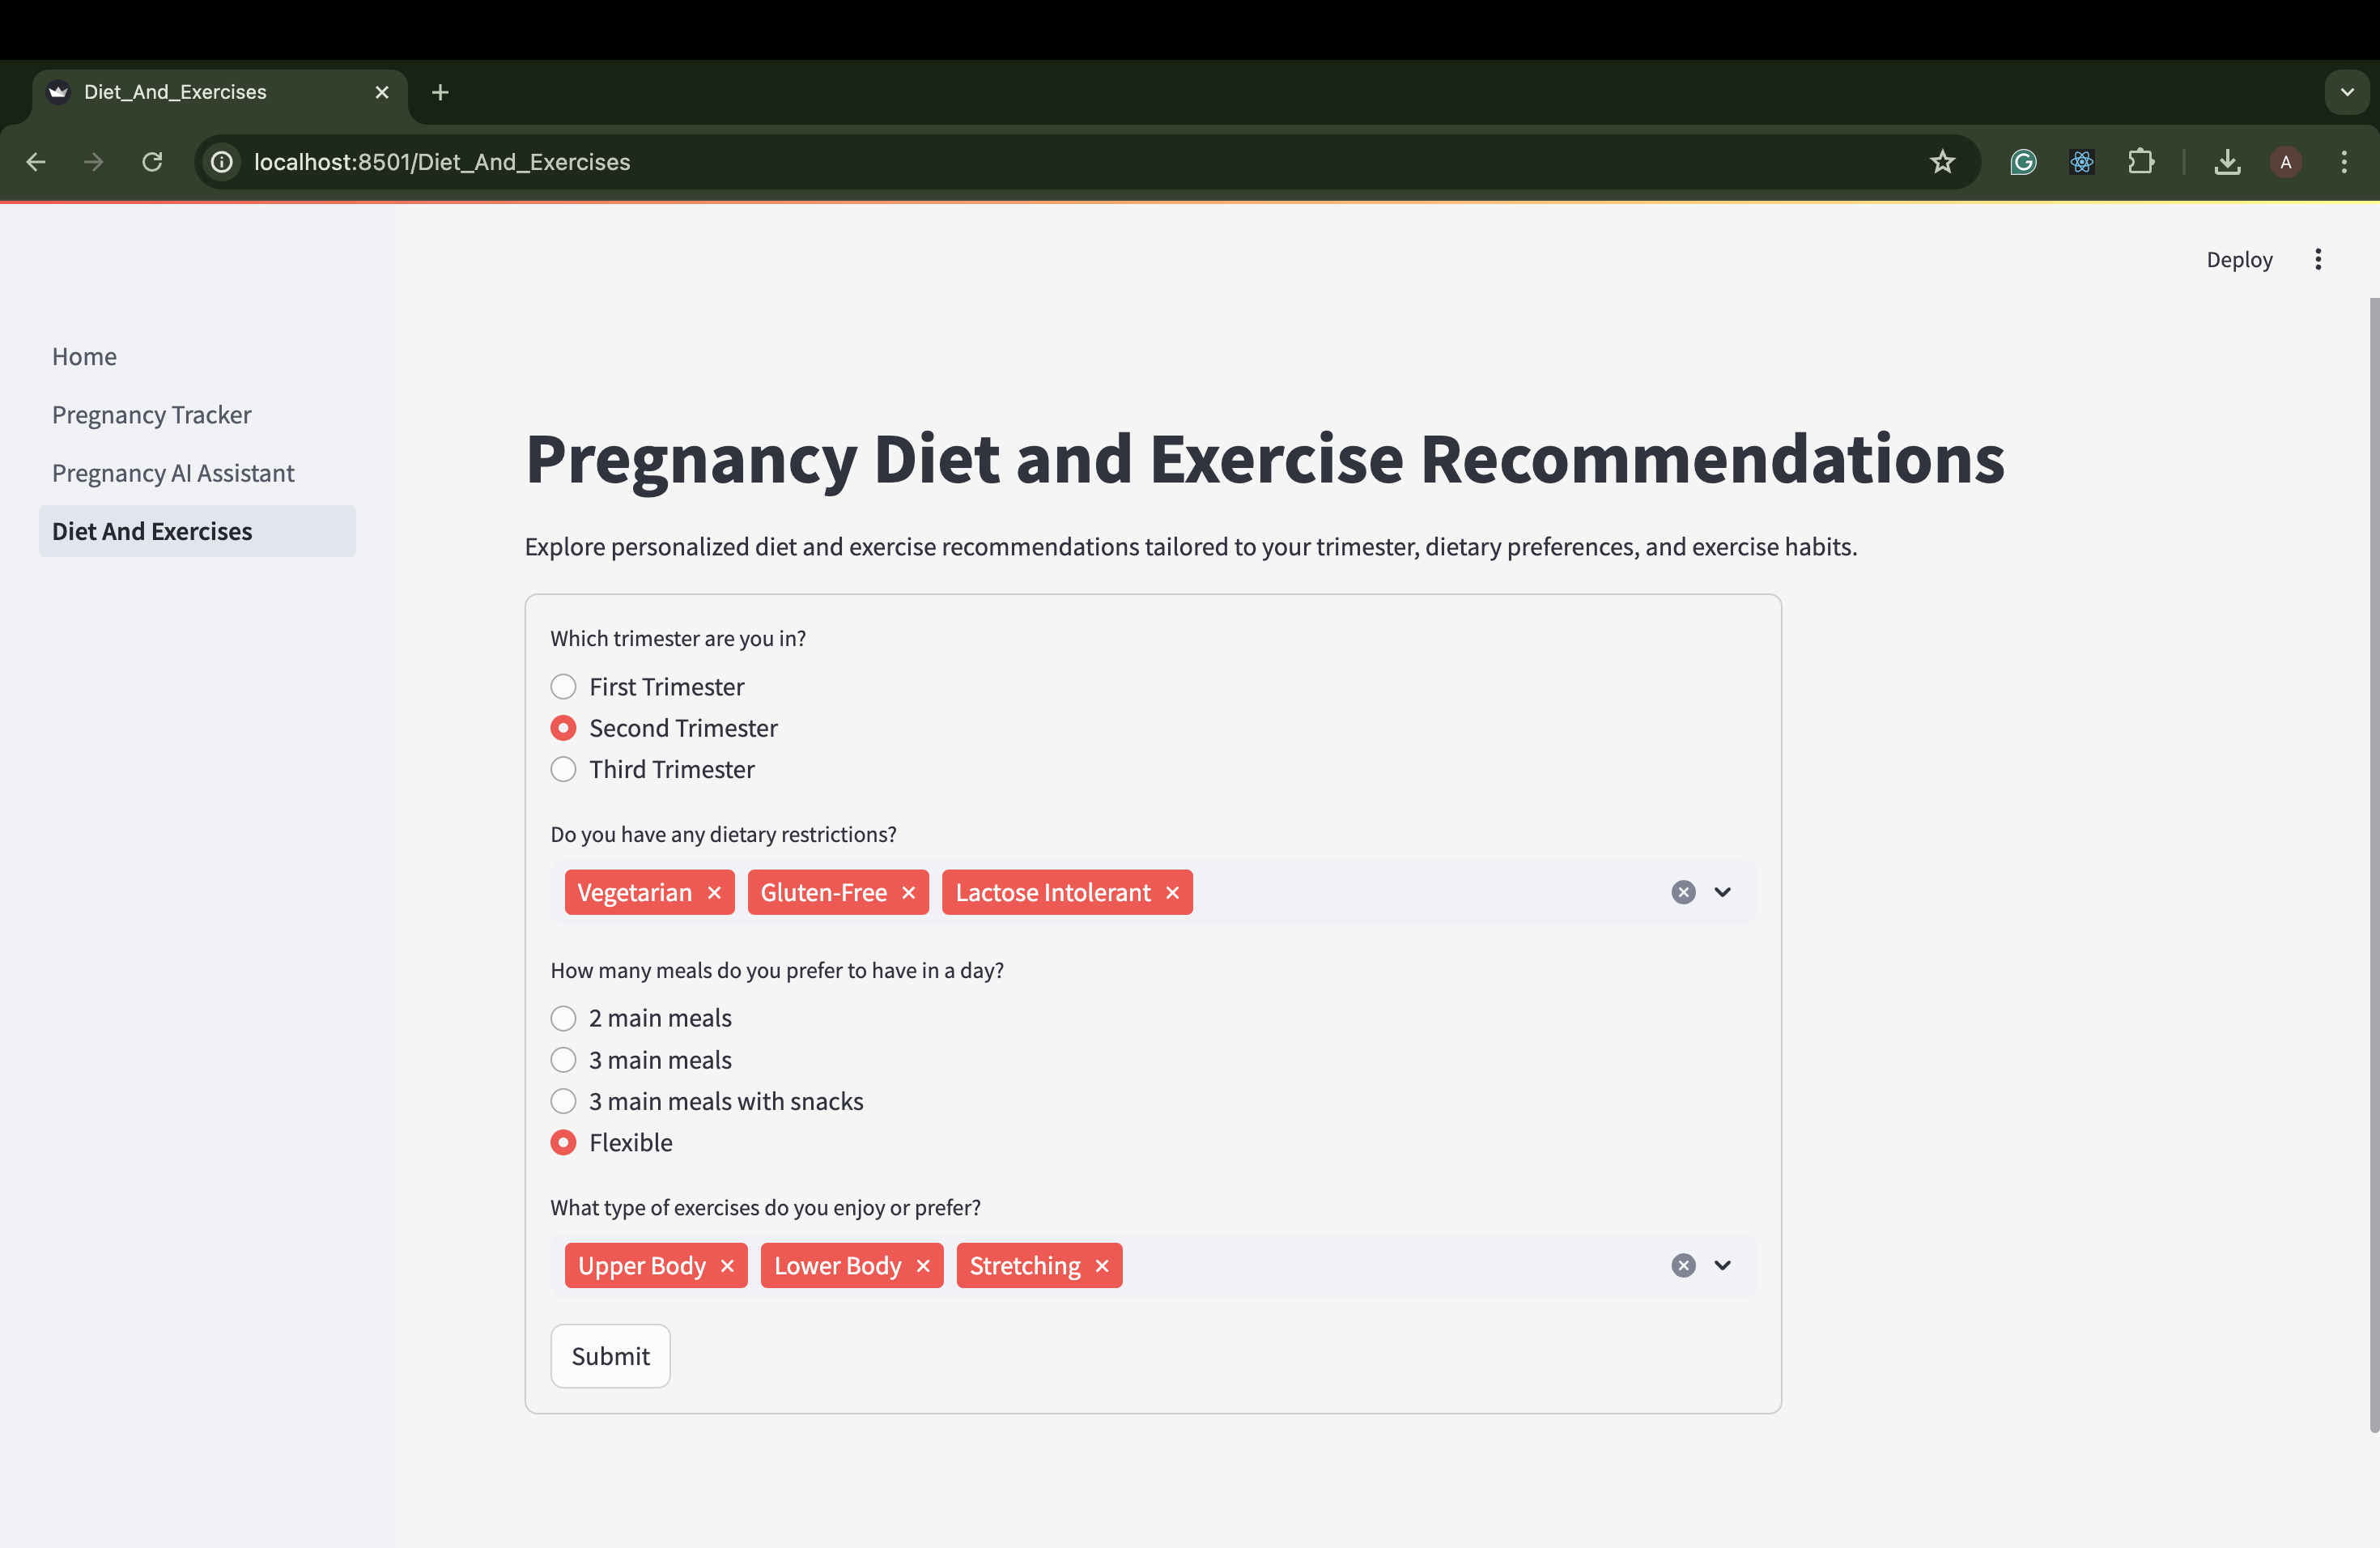Remove the Lactose Intolerant tag

coord(1172,892)
